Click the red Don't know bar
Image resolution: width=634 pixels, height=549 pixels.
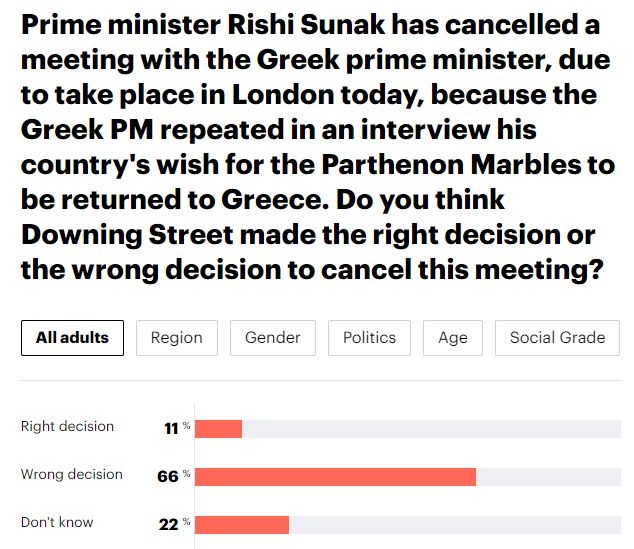click(x=242, y=524)
